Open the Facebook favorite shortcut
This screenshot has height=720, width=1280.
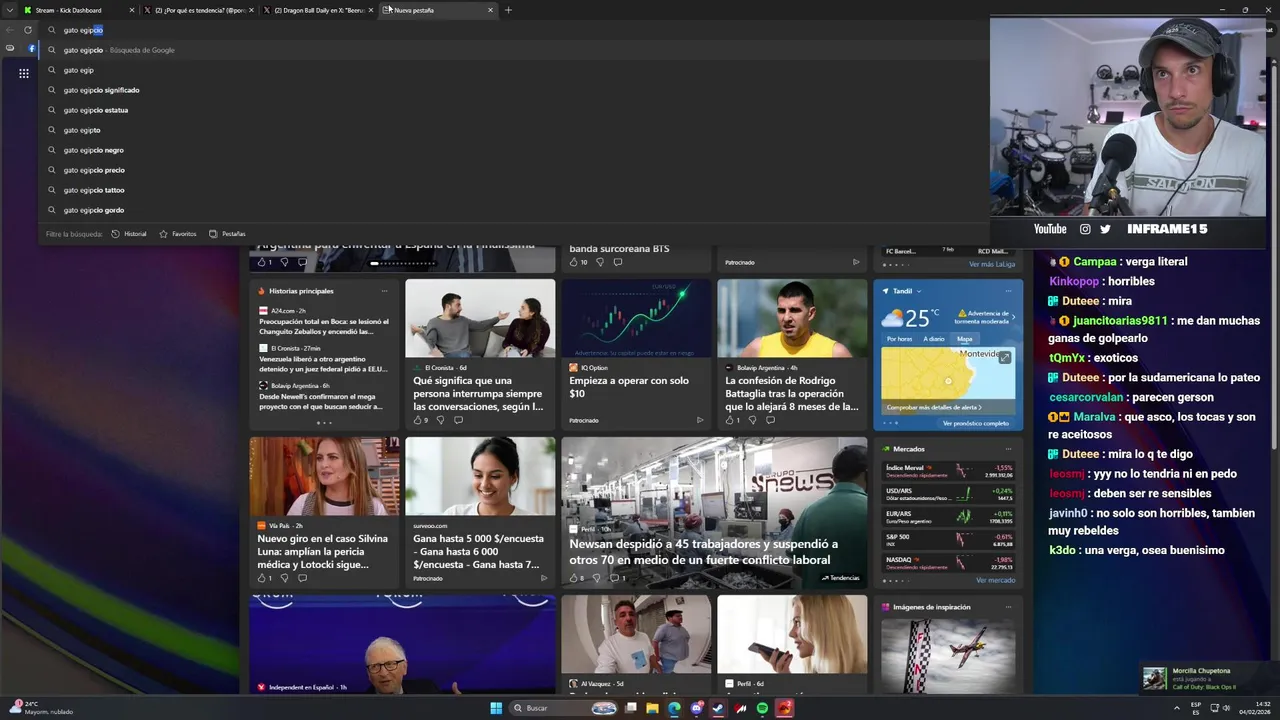(x=31, y=48)
